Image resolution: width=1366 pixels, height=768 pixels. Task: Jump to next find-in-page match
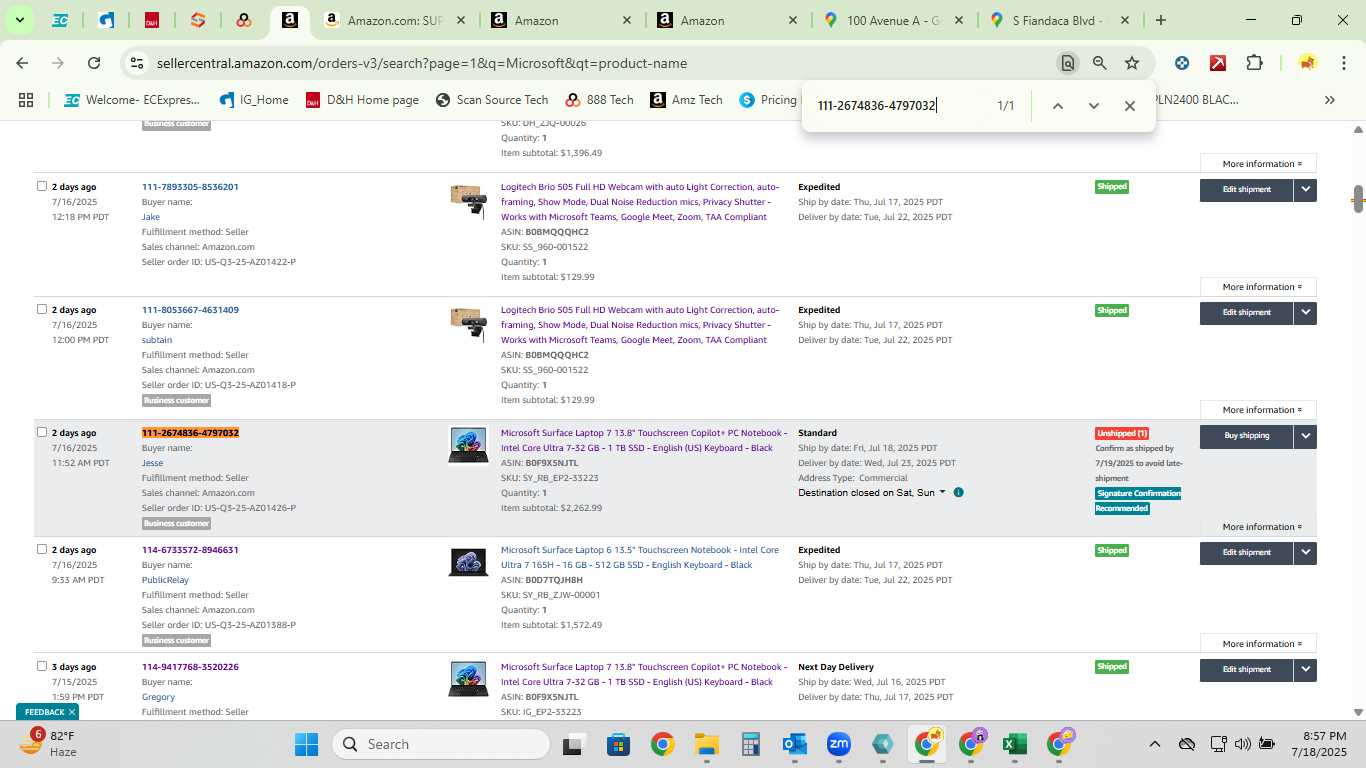(x=1093, y=106)
